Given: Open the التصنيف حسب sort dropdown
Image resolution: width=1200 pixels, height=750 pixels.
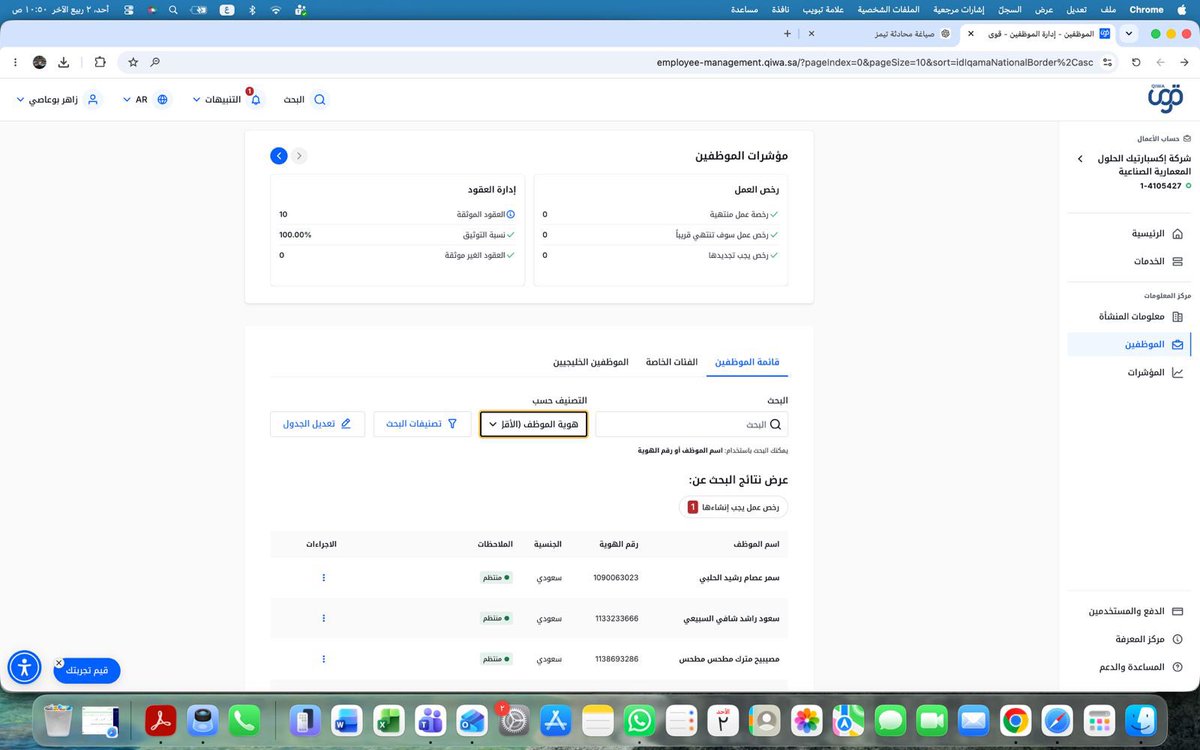Looking at the screenshot, I should tap(533, 424).
